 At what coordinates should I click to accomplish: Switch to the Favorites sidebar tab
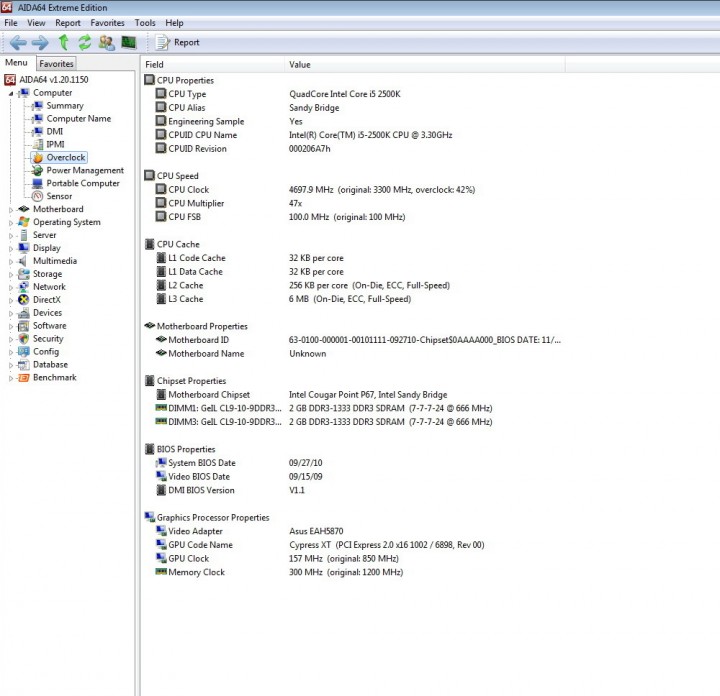56,64
